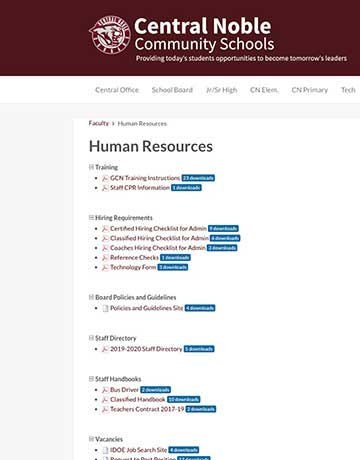Screen dimensions: 360x460
Task: Open the Tech menu item
Action: [348, 90]
